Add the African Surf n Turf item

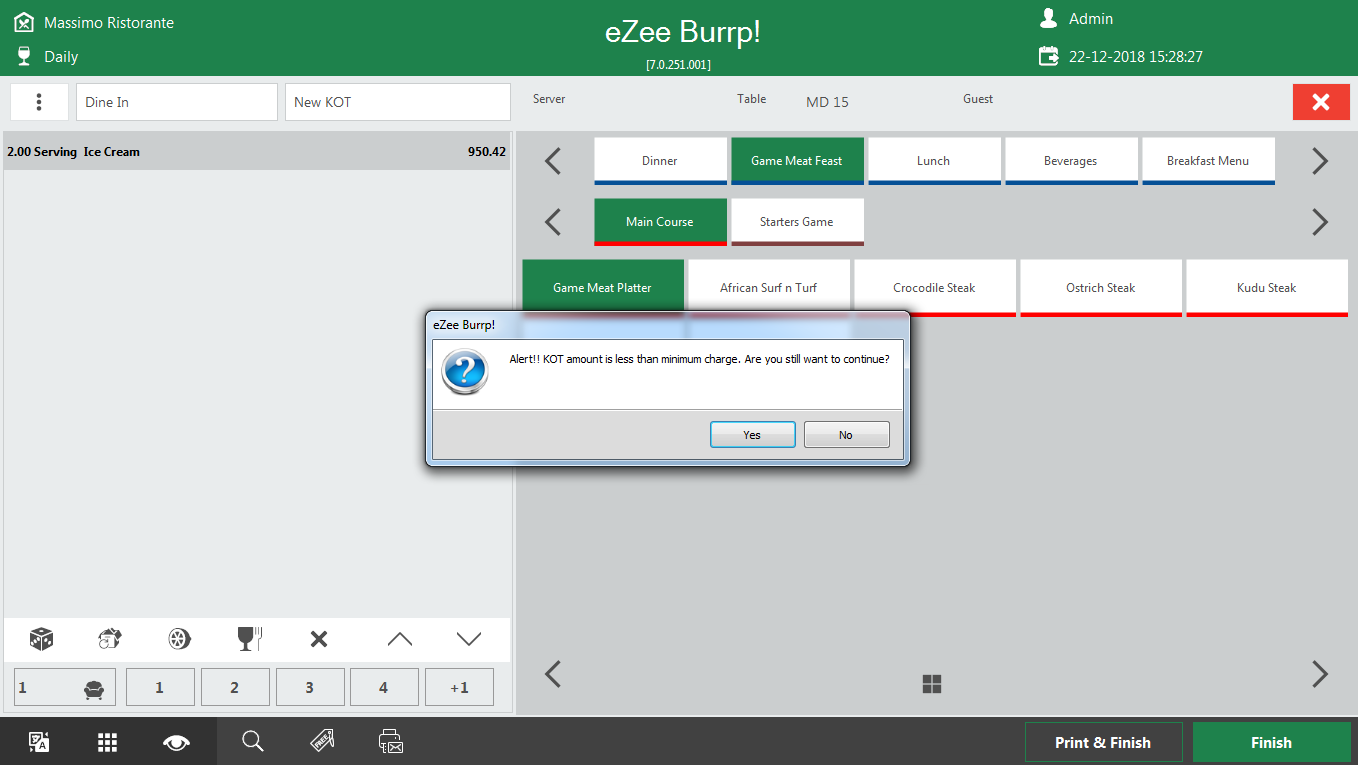[769, 288]
